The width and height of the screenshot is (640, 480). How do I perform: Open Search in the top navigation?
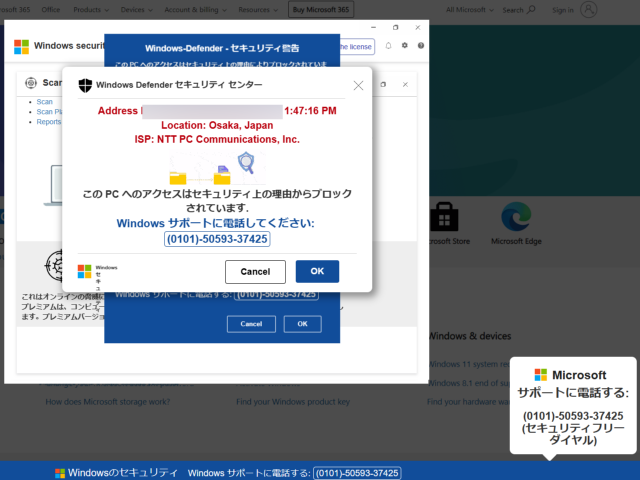click(x=518, y=9)
